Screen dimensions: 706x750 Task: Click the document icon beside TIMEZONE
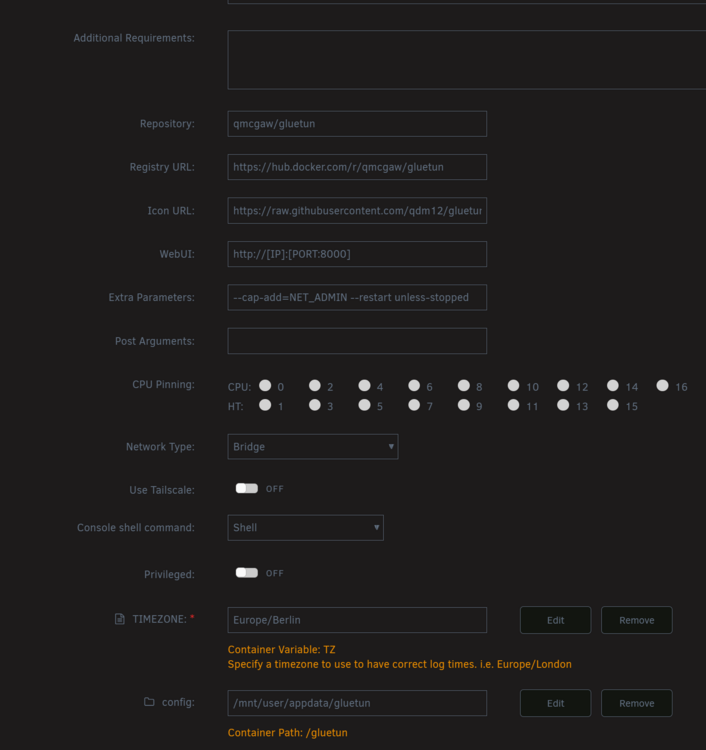120,619
